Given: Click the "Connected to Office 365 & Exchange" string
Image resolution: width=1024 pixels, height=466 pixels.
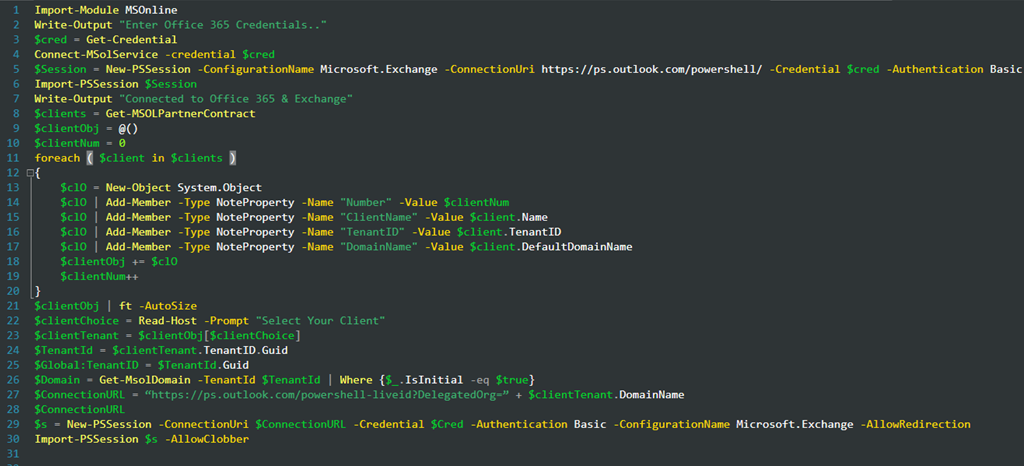Looking at the screenshot, I should pos(235,98).
